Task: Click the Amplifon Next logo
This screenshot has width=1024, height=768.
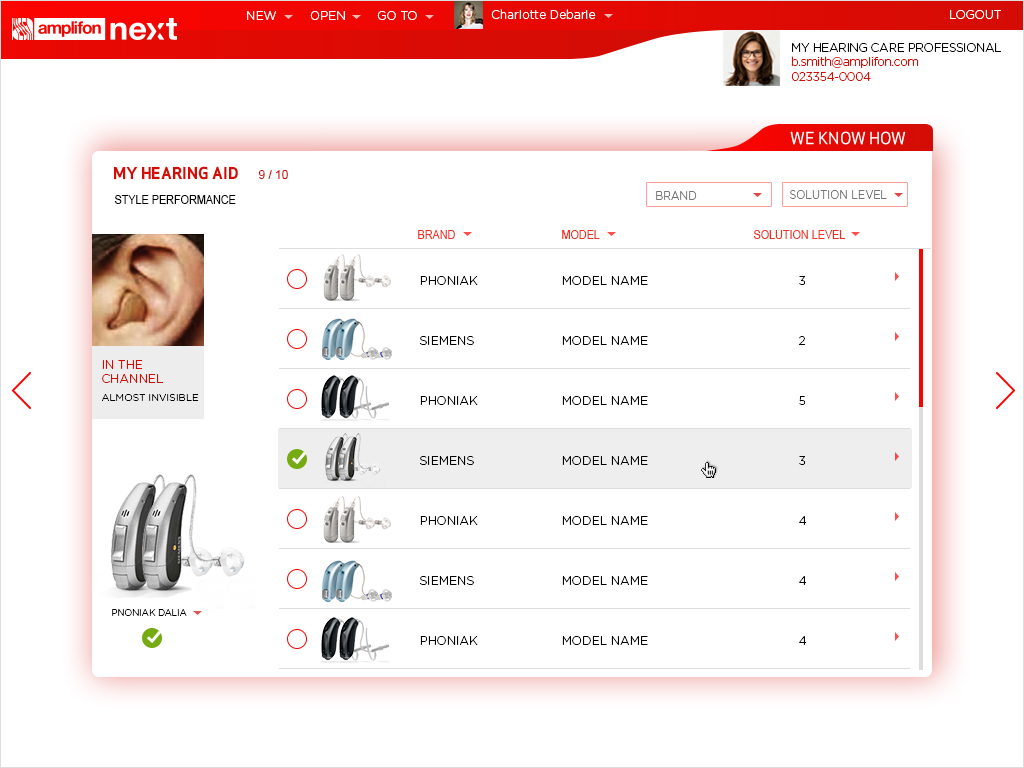Action: click(x=95, y=29)
